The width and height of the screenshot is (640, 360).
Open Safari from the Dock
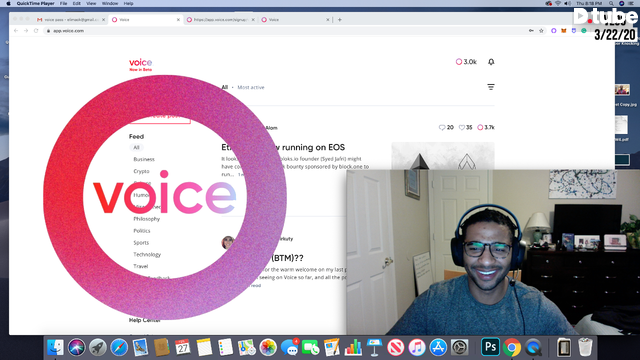[x=119, y=348]
